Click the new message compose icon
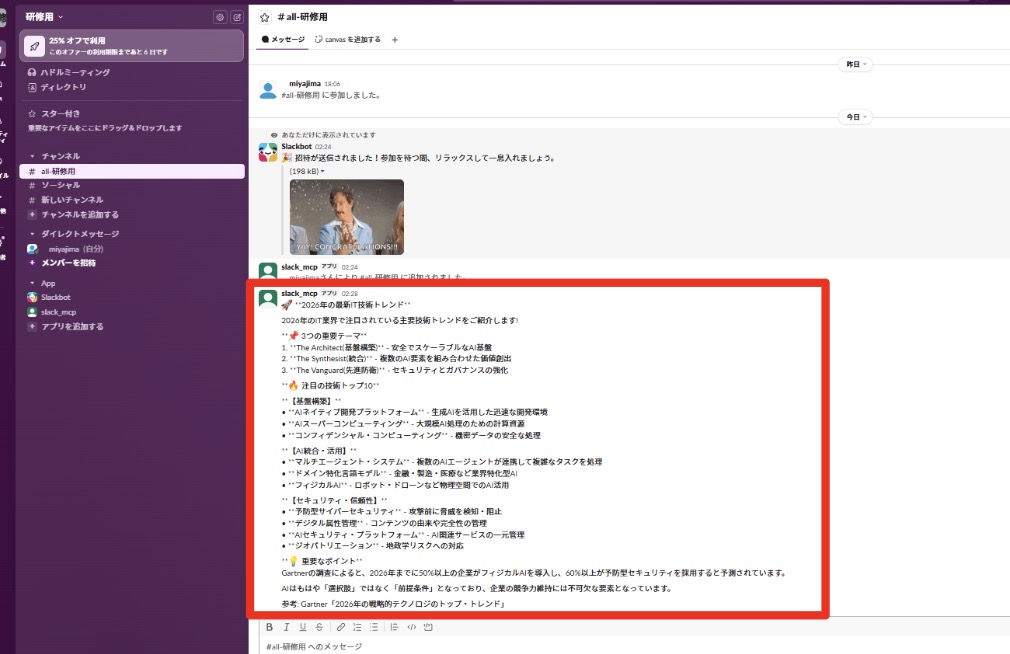This screenshot has height=654, width=1010. click(236, 17)
